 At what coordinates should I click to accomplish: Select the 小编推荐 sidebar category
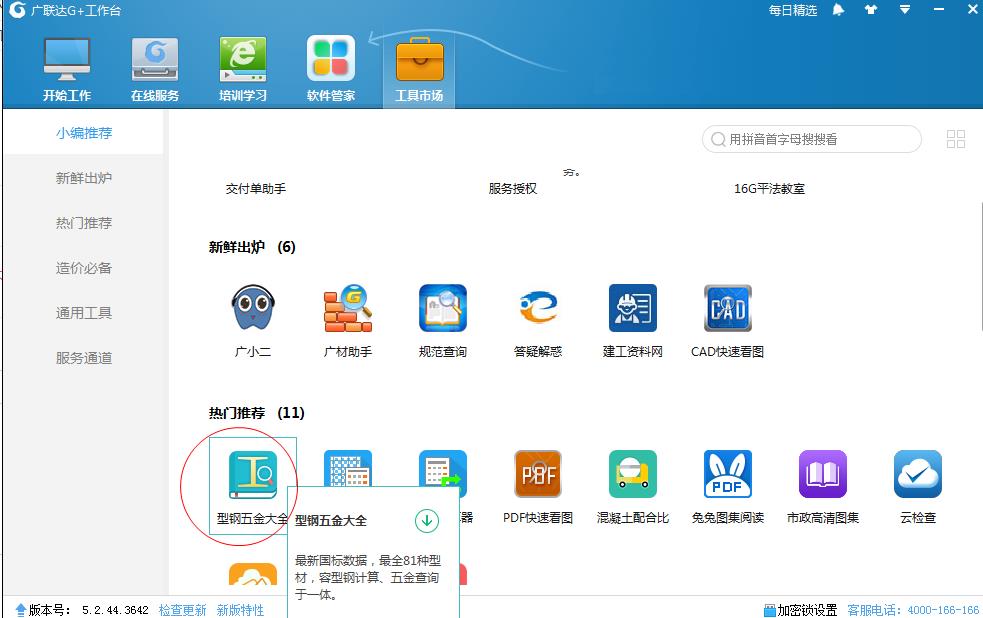(x=84, y=133)
